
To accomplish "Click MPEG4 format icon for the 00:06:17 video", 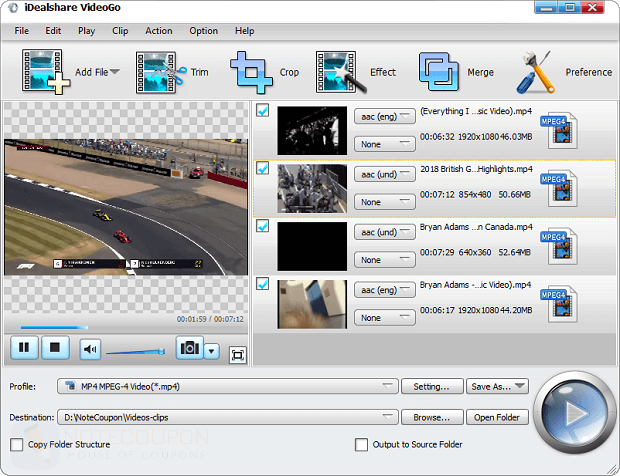I will (x=560, y=304).
